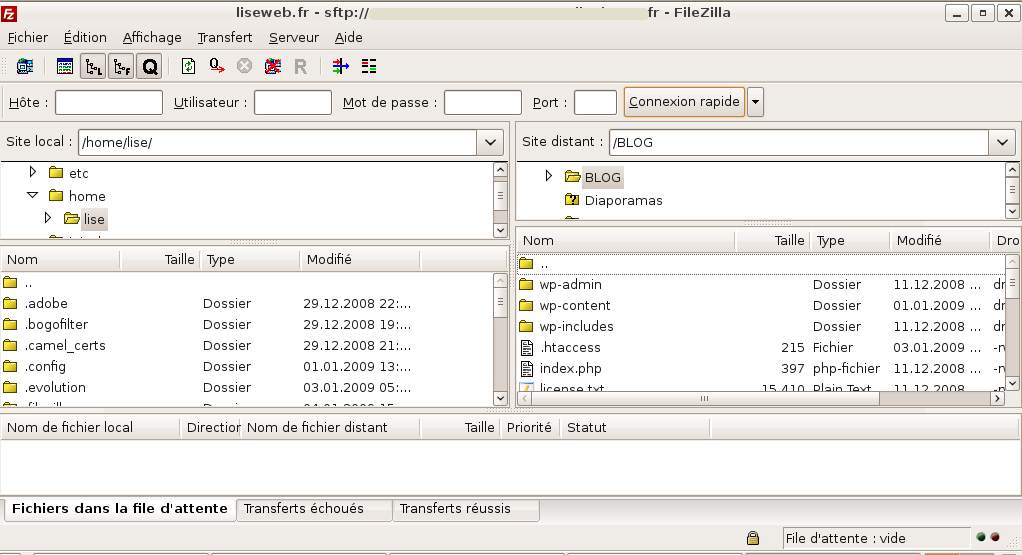The image size is (1022, 555).
Task: Expand the lise folder in local tree
Action: (48, 218)
